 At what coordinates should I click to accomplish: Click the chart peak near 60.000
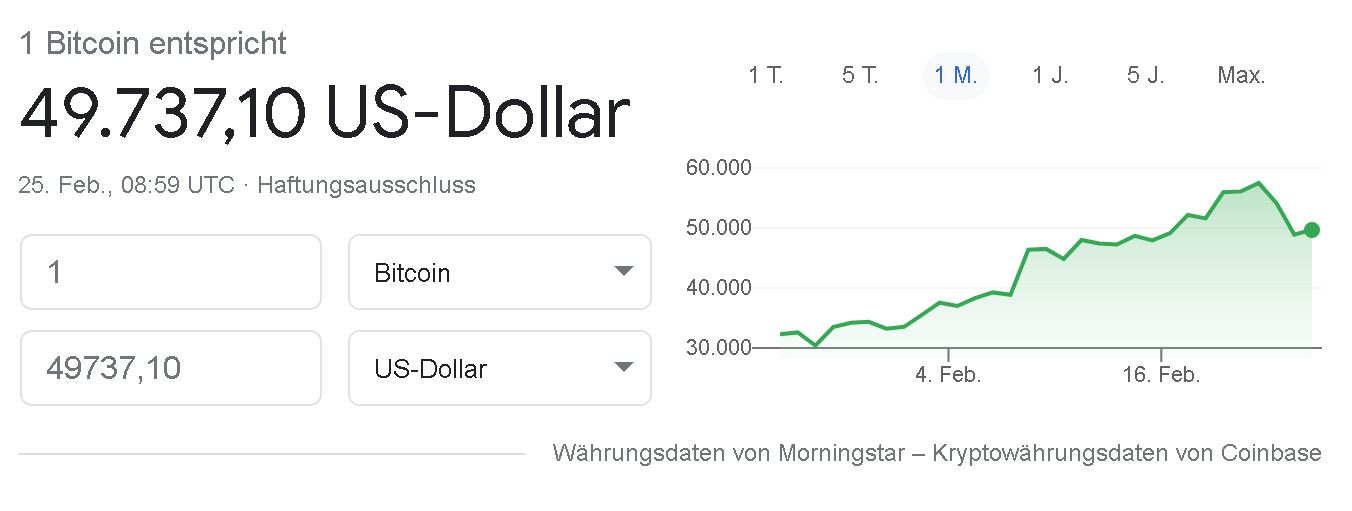click(1258, 183)
